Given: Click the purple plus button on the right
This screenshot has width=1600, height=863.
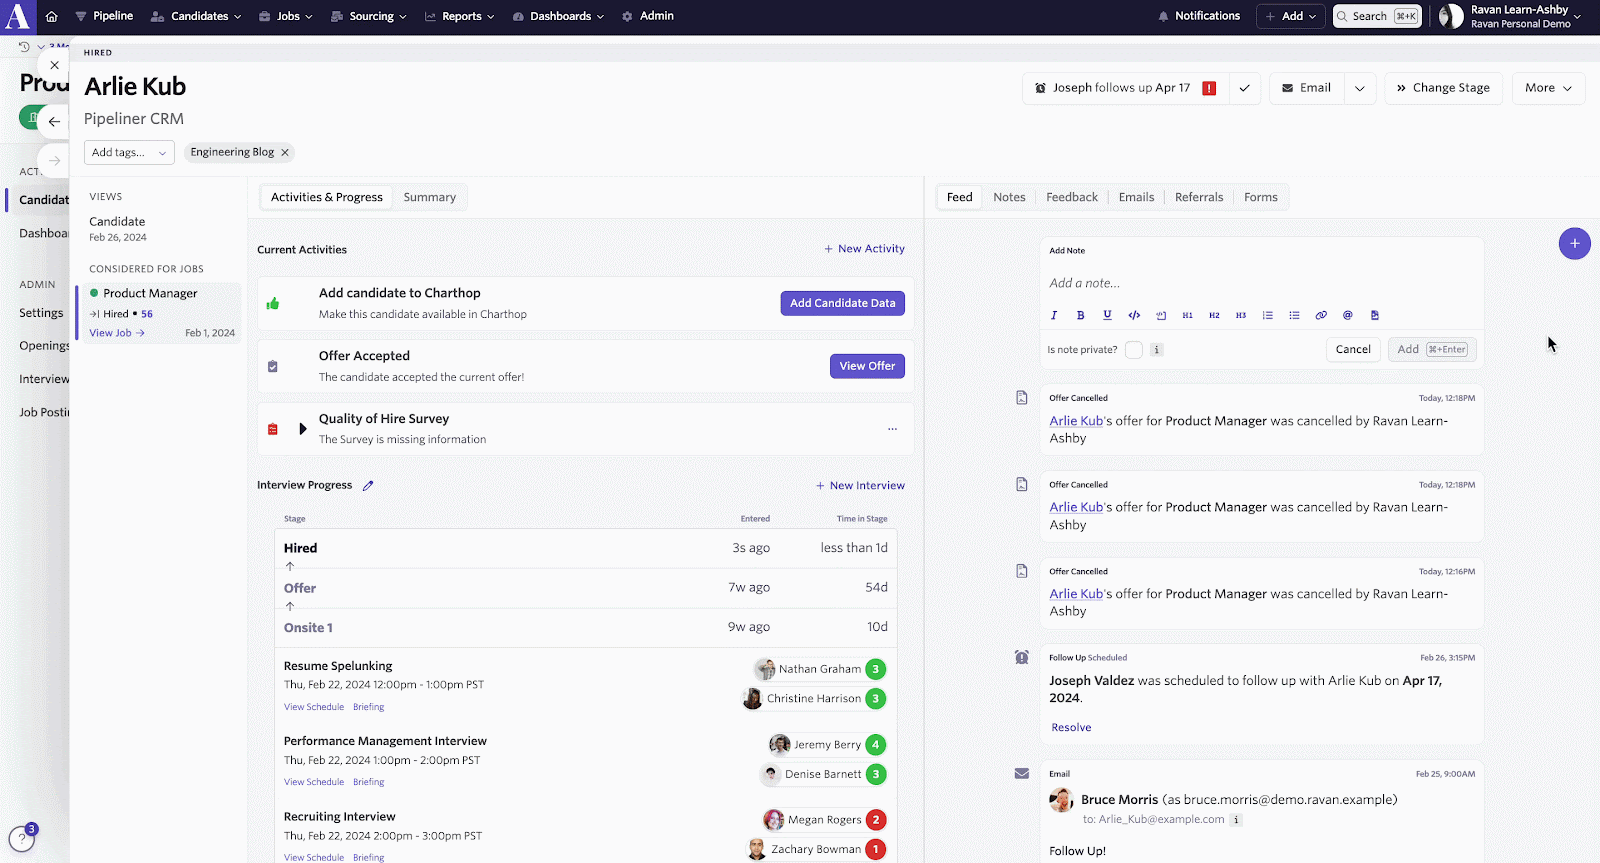Looking at the screenshot, I should click(x=1574, y=243).
